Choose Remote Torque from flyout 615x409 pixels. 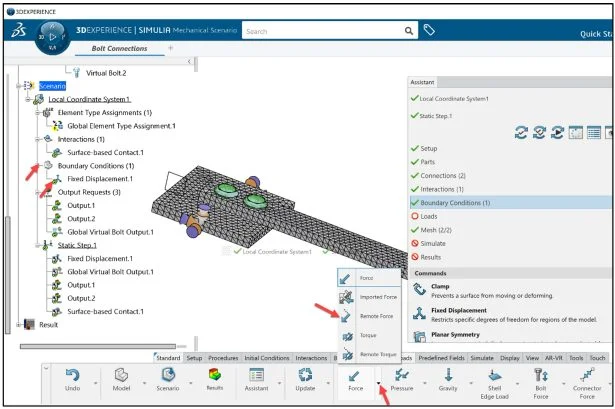click(x=369, y=354)
